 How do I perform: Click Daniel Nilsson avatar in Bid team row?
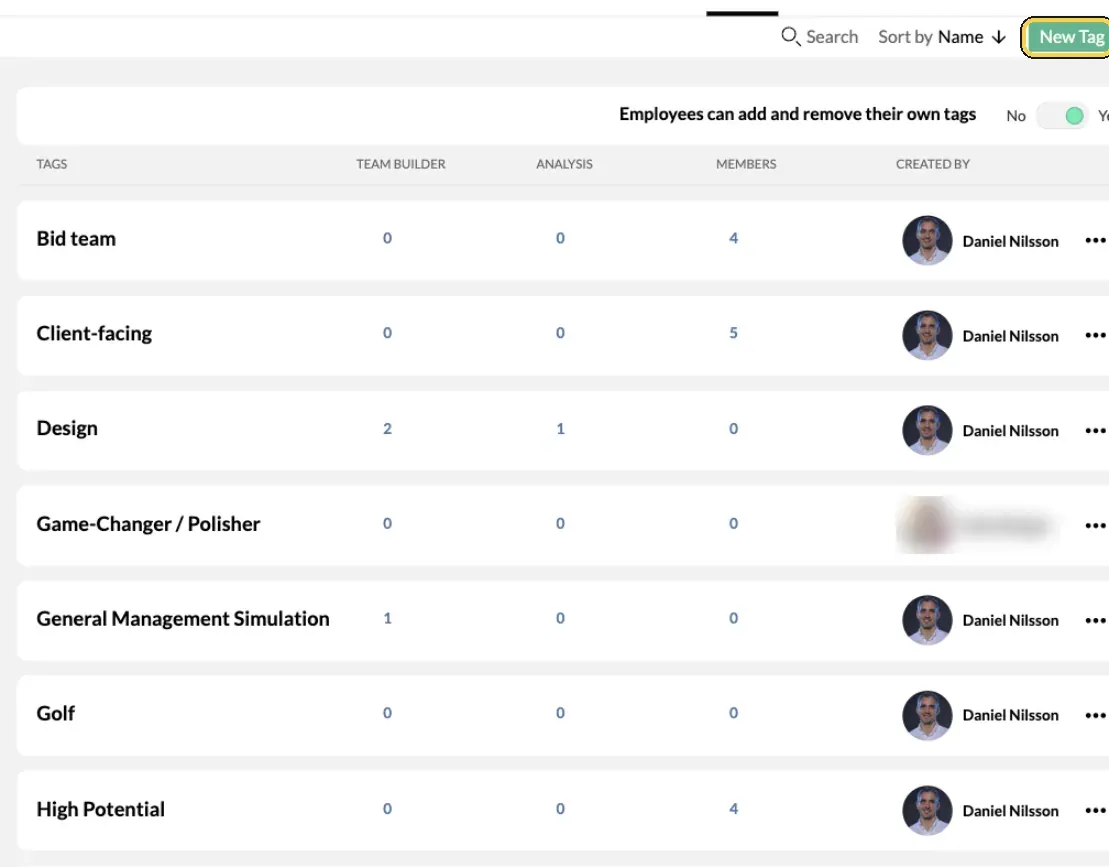[927, 240]
